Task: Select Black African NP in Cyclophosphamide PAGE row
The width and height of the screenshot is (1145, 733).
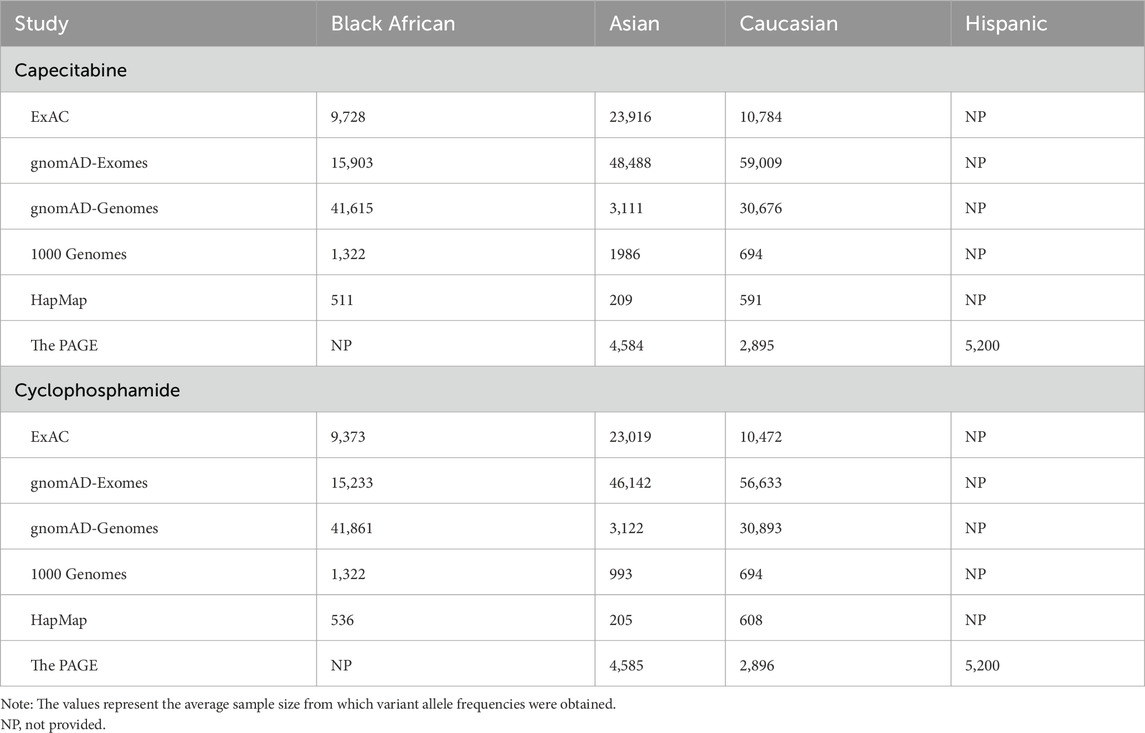Action: coord(341,665)
